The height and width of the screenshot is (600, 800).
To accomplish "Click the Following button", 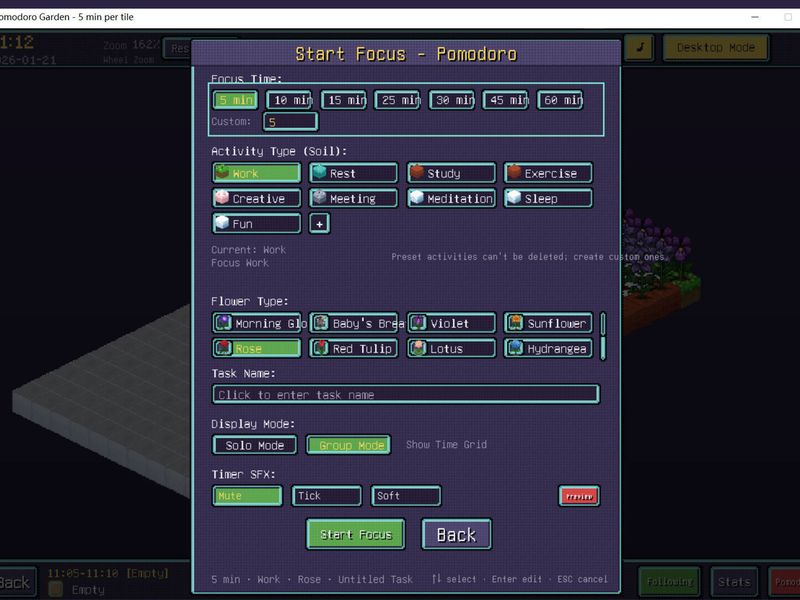I will pyautogui.click(x=669, y=582).
